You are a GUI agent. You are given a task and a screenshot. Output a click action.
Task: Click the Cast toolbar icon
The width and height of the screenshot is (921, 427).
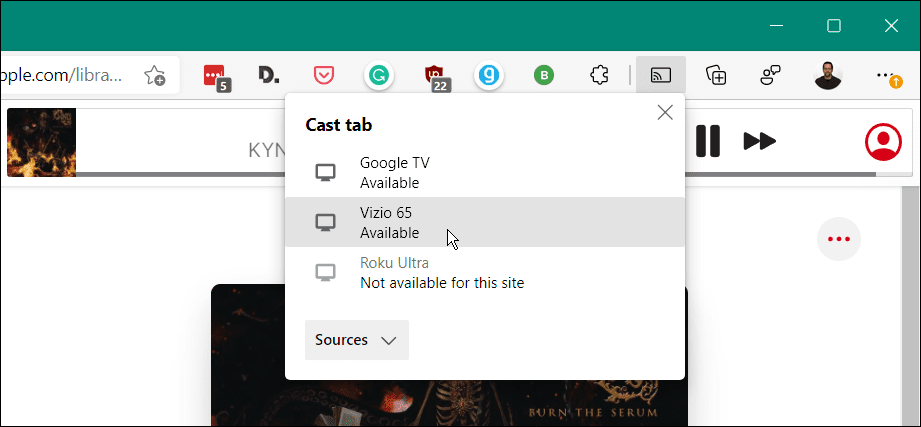(661, 75)
